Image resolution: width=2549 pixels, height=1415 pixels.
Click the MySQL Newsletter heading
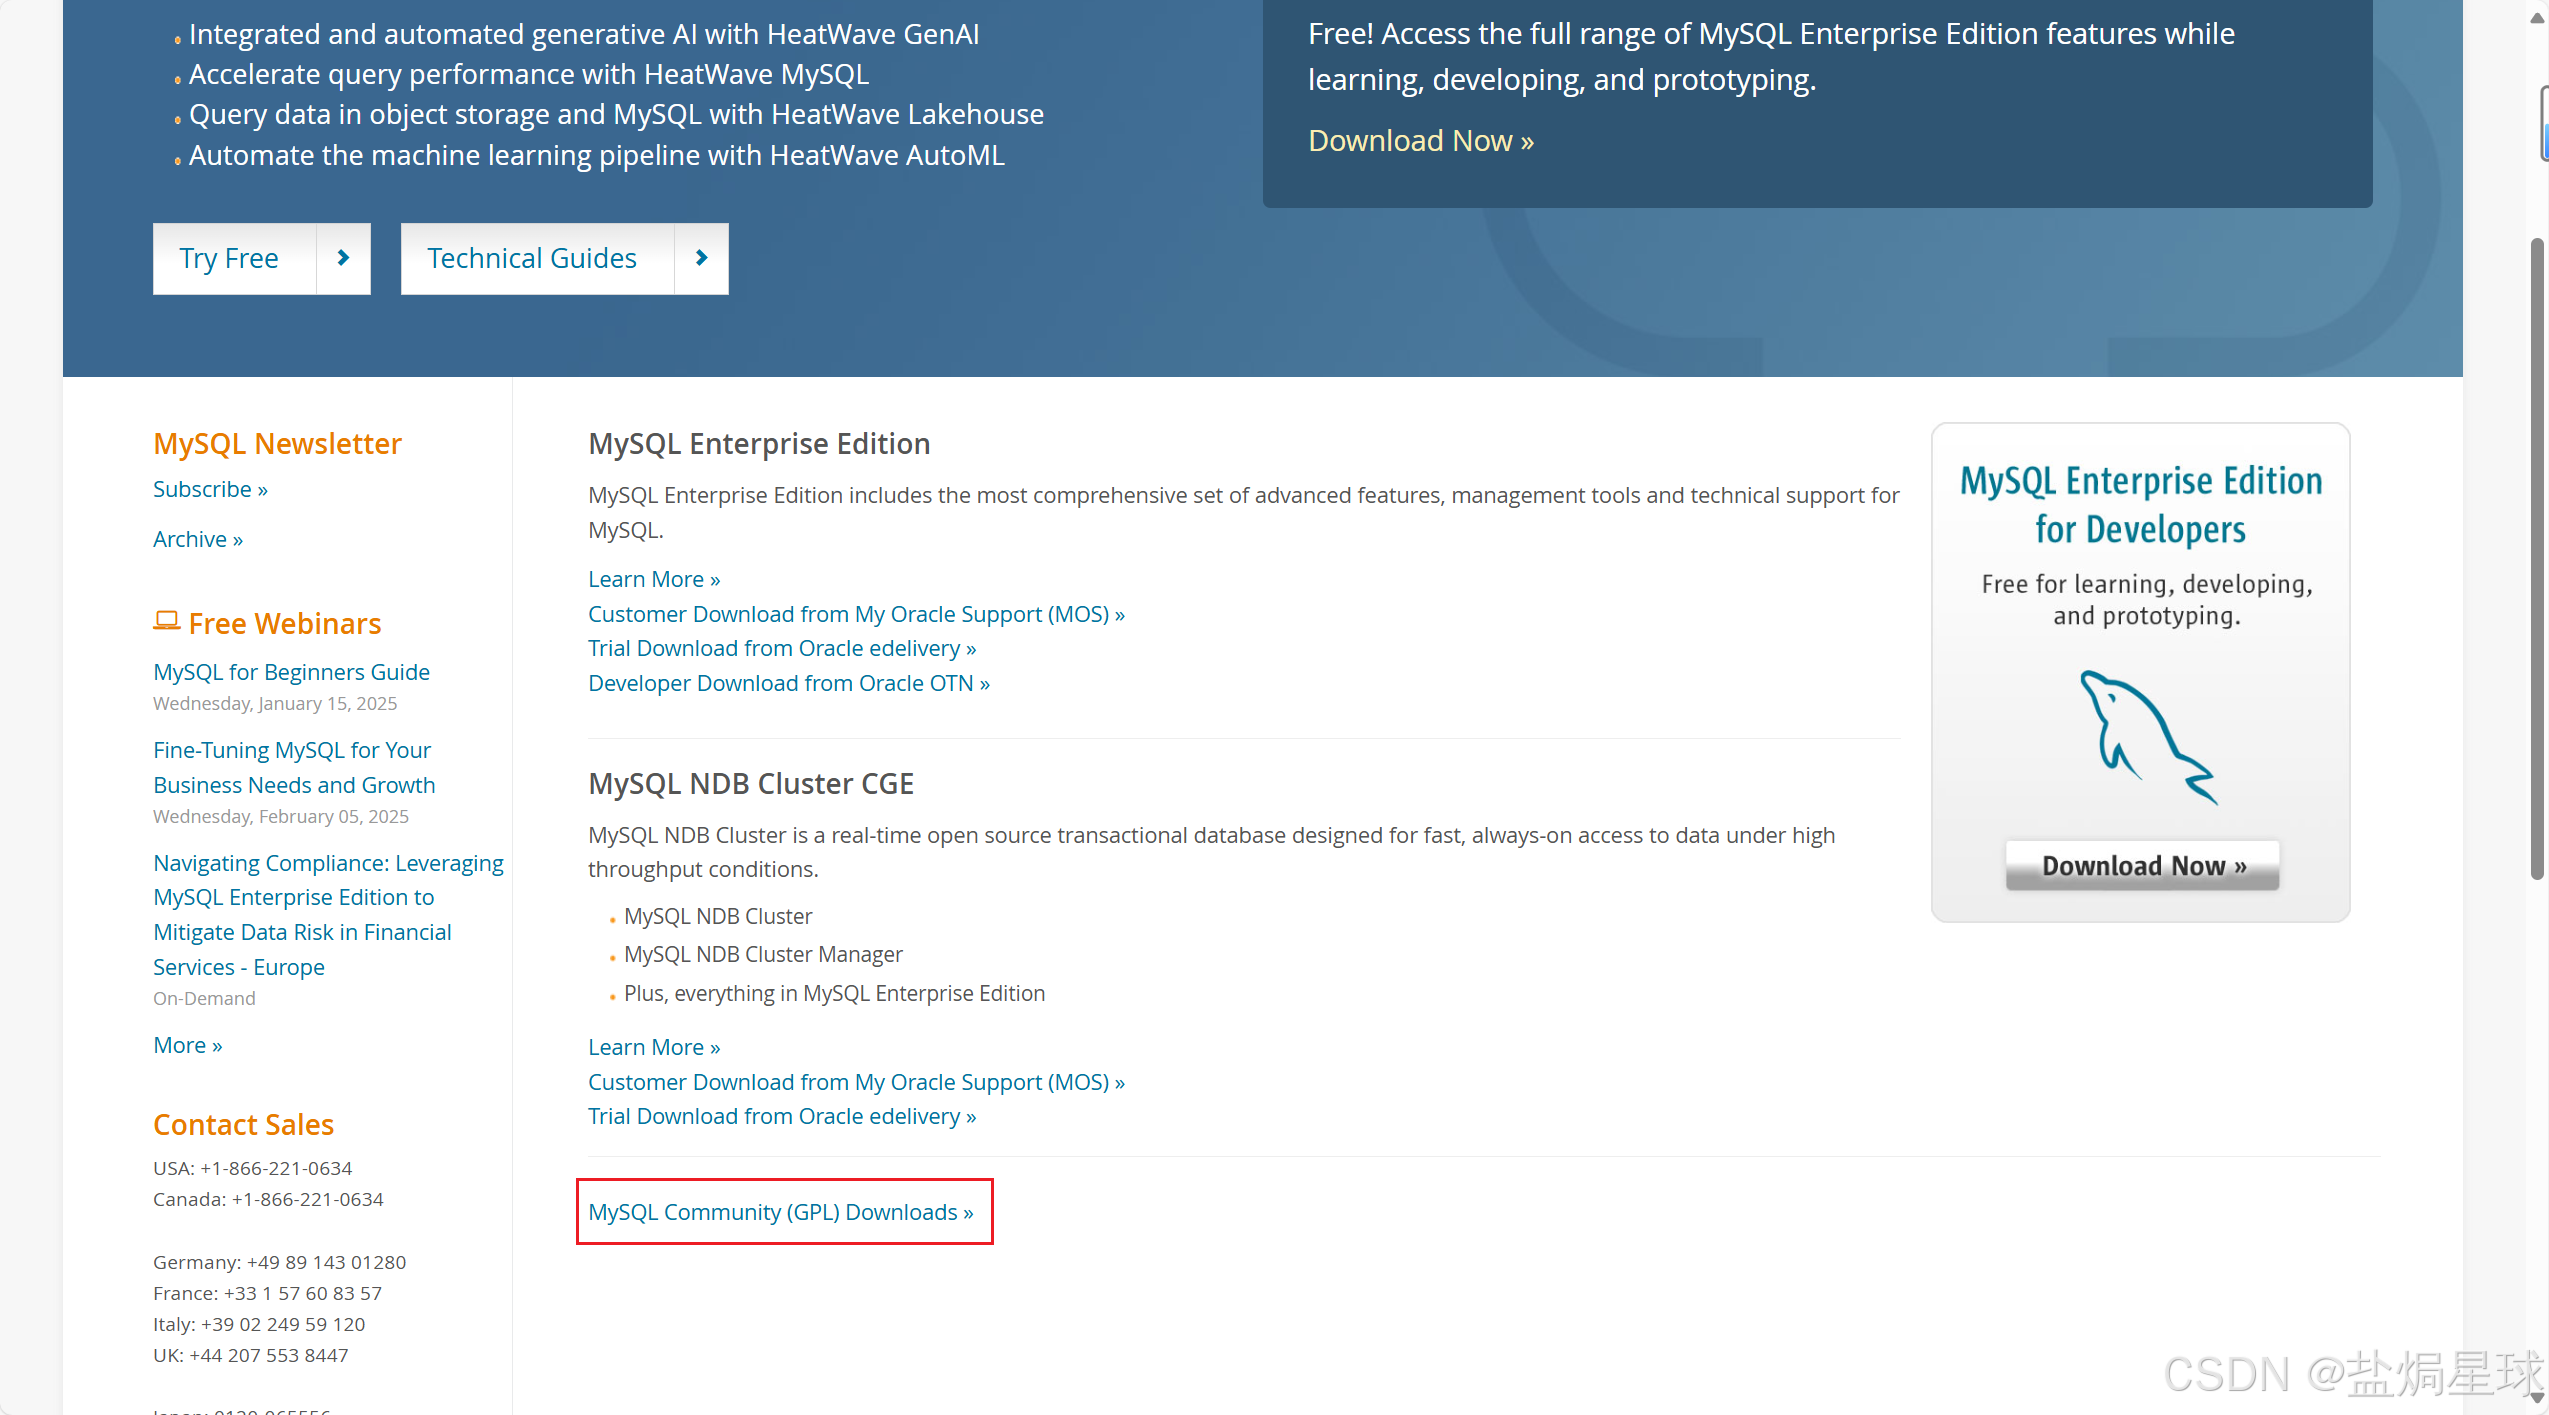tap(277, 443)
